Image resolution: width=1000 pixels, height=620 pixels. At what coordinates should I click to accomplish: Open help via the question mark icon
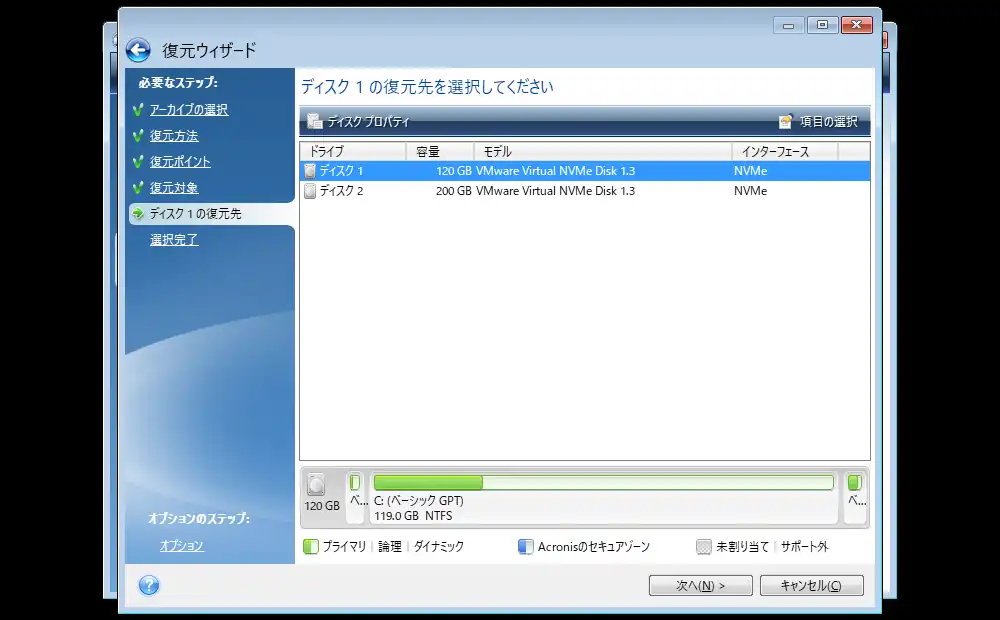tap(149, 586)
